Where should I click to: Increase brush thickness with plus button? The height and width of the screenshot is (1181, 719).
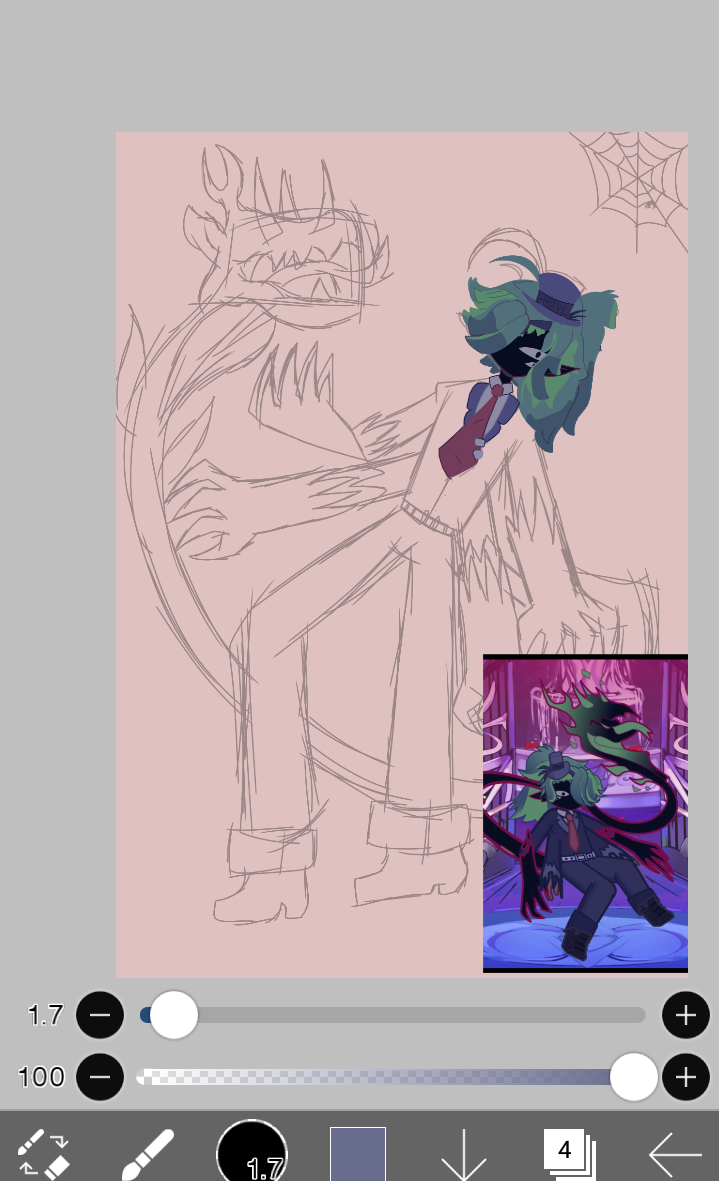[685, 1015]
